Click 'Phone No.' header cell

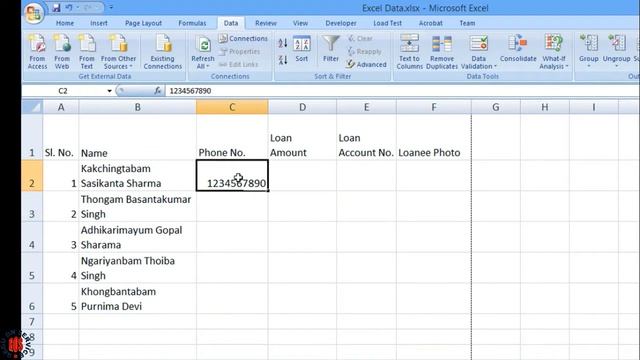232,137
